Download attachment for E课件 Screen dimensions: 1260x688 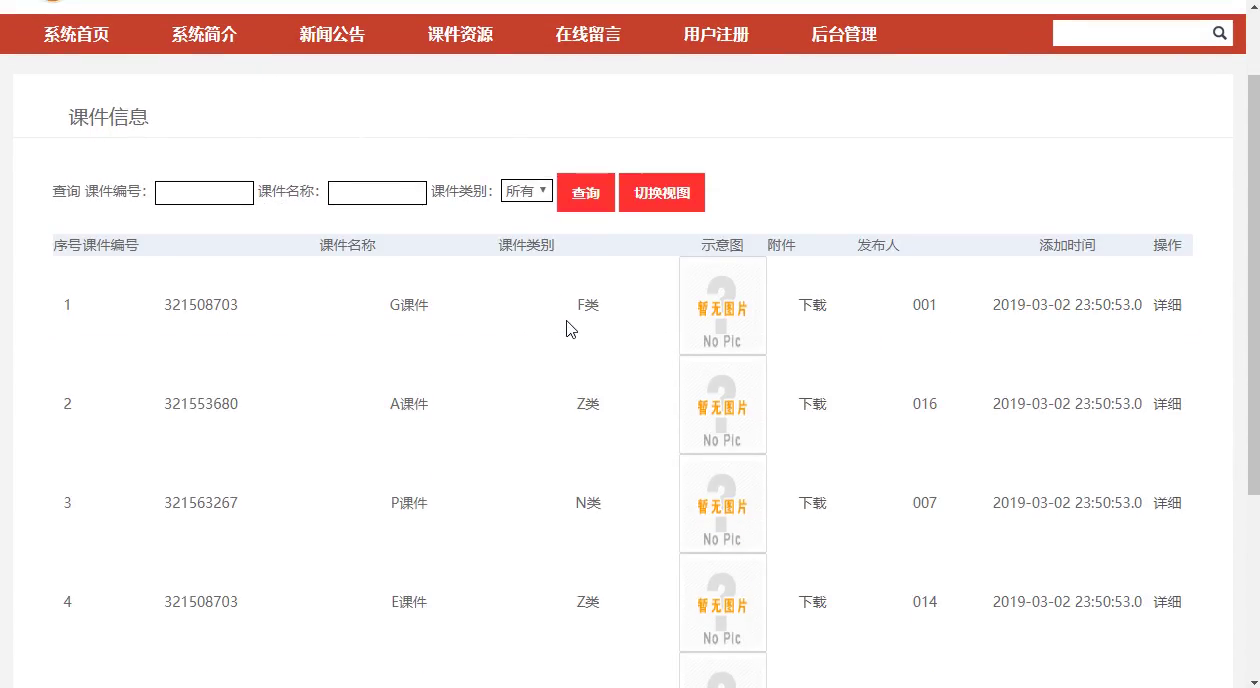pos(813,602)
